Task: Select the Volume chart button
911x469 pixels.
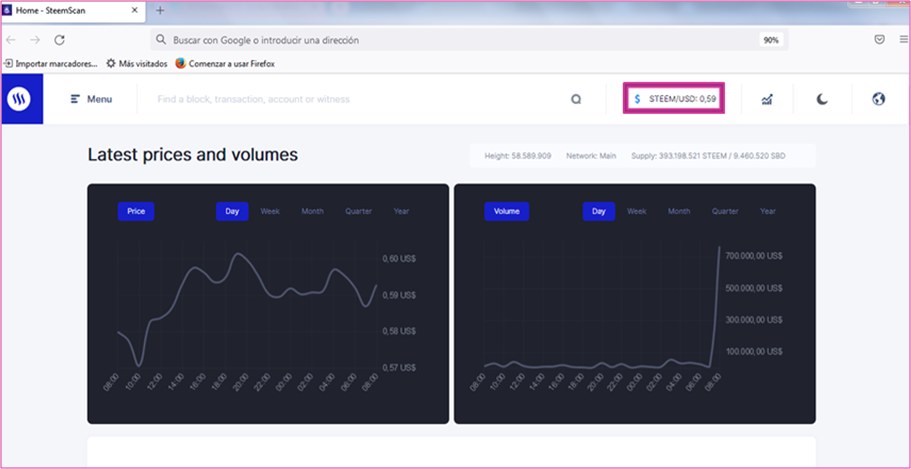Action: (x=507, y=212)
